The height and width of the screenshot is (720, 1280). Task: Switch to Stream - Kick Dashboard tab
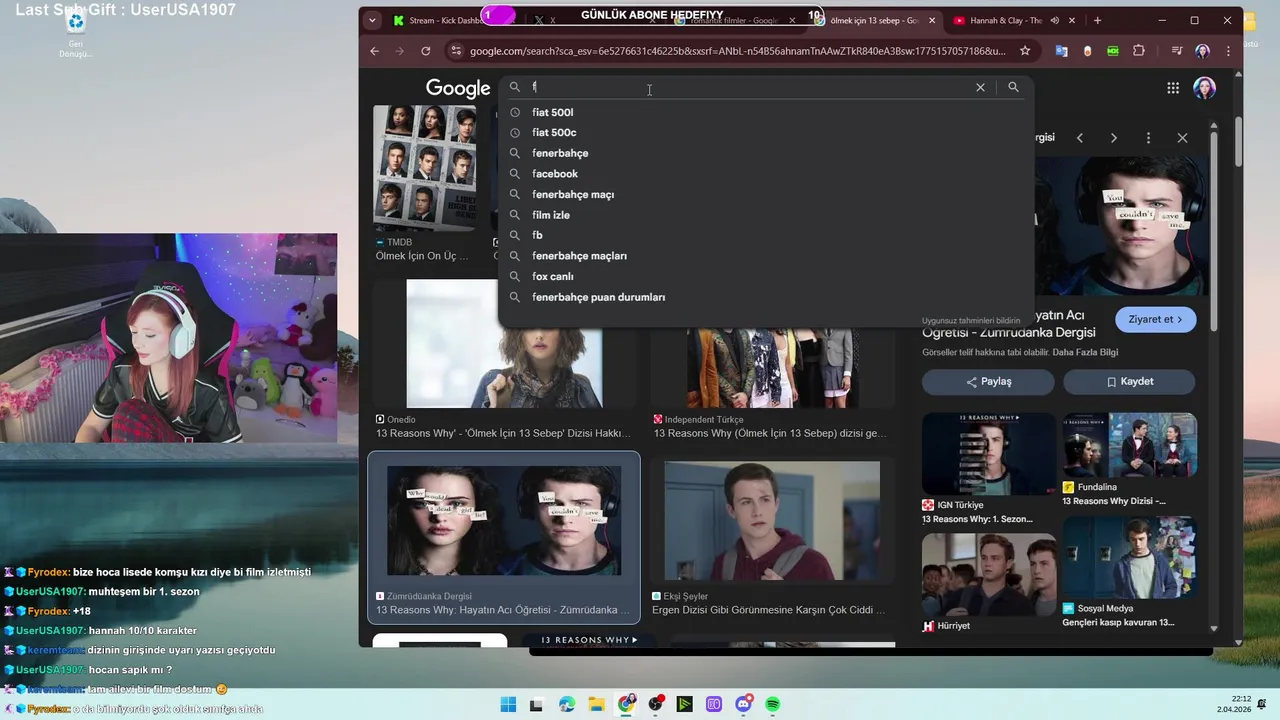tap(437, 20)
